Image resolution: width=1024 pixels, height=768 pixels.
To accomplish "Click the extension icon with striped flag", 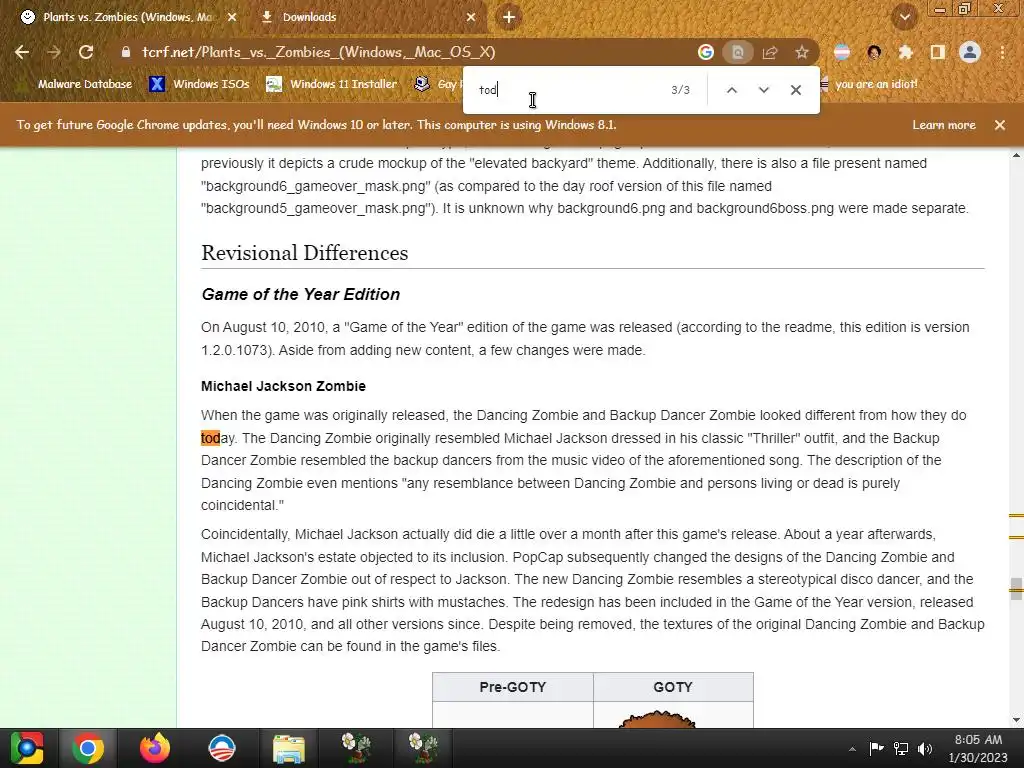I will point(842,52).
